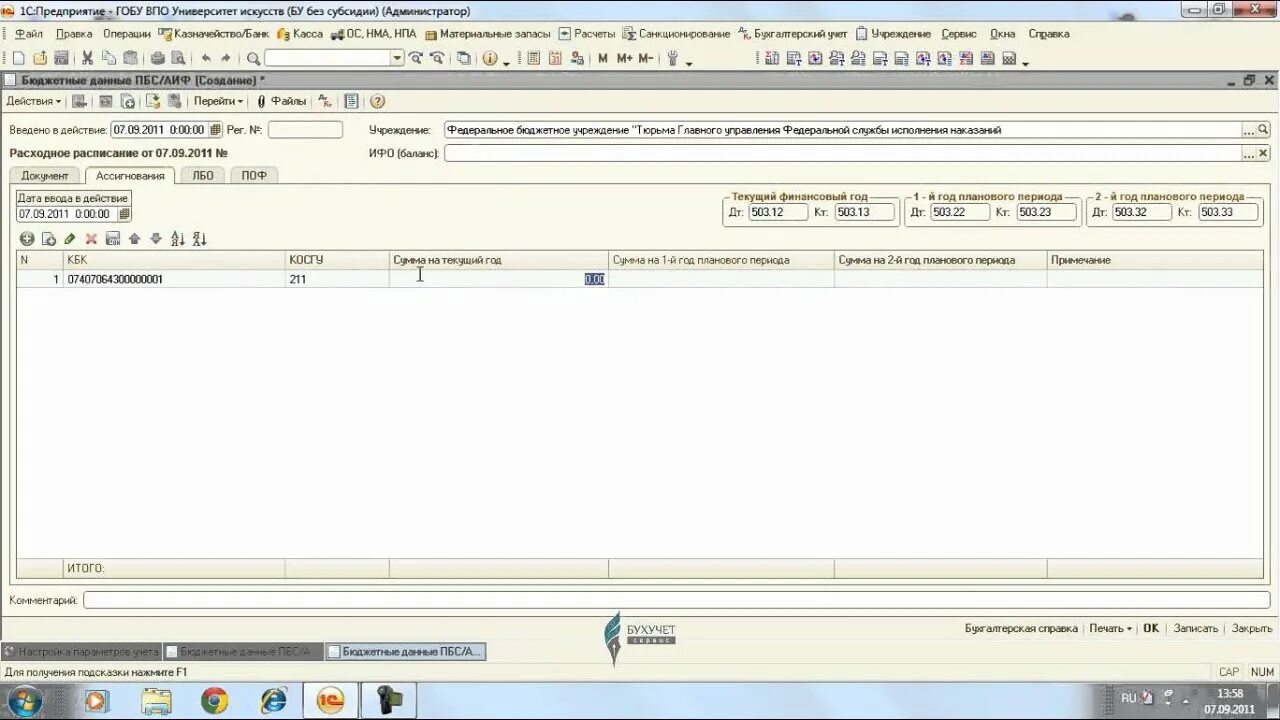
Task: Clear the ИФО (баланс) field with X
Action: [1263, 153]
